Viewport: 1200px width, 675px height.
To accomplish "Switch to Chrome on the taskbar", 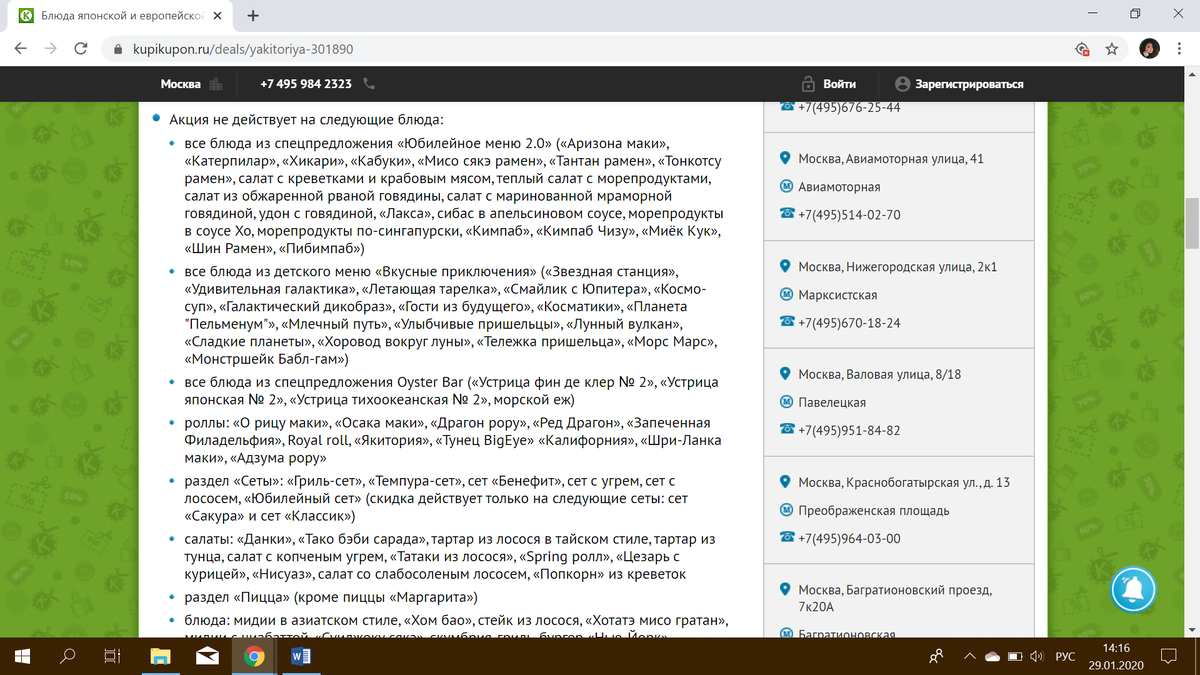I will pos(254,657).
